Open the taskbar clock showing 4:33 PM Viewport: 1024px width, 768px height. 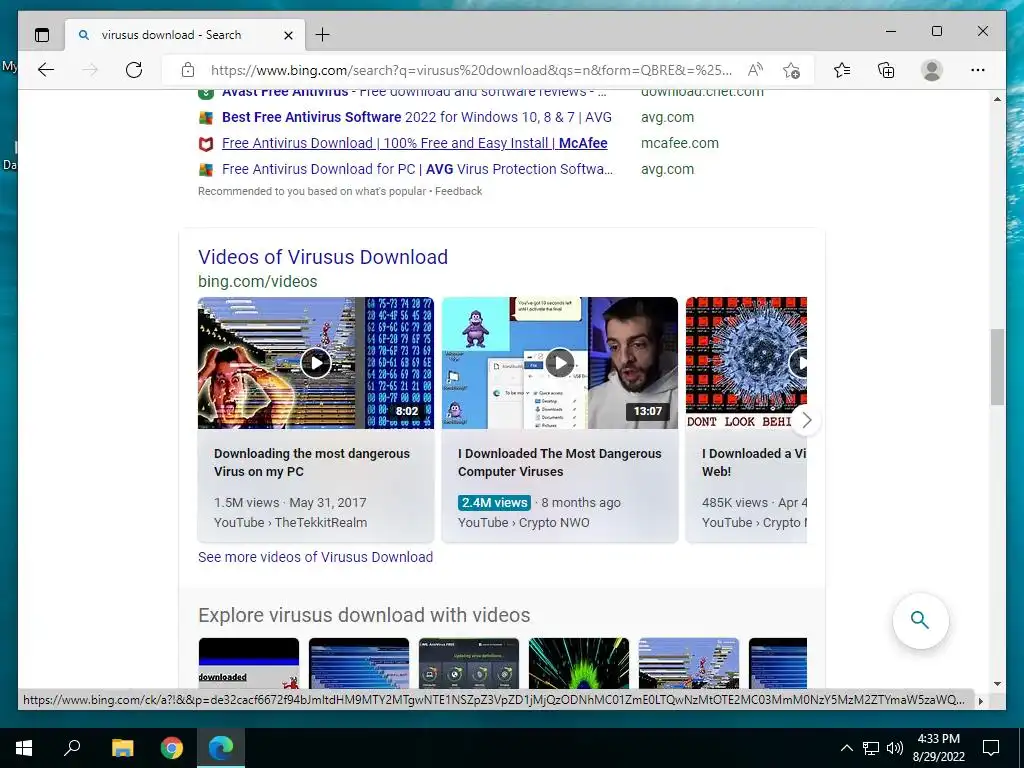pyautogui.click(x=938, y=748)
